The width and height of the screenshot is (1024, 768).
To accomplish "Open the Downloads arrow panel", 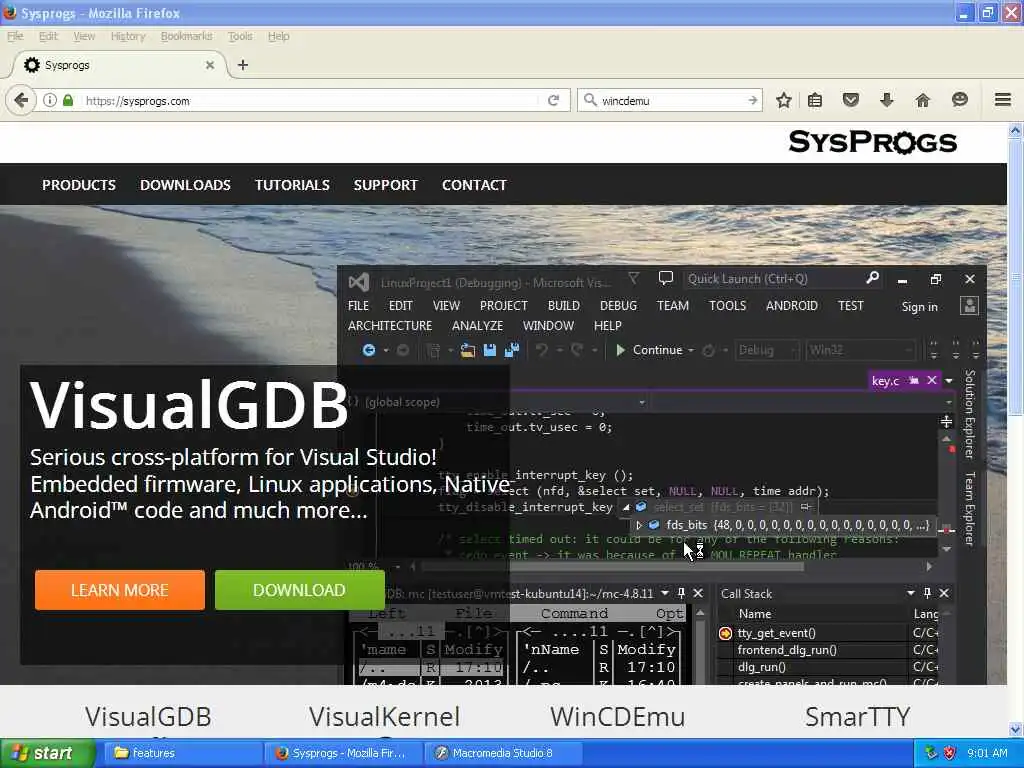I will [886, 100].
